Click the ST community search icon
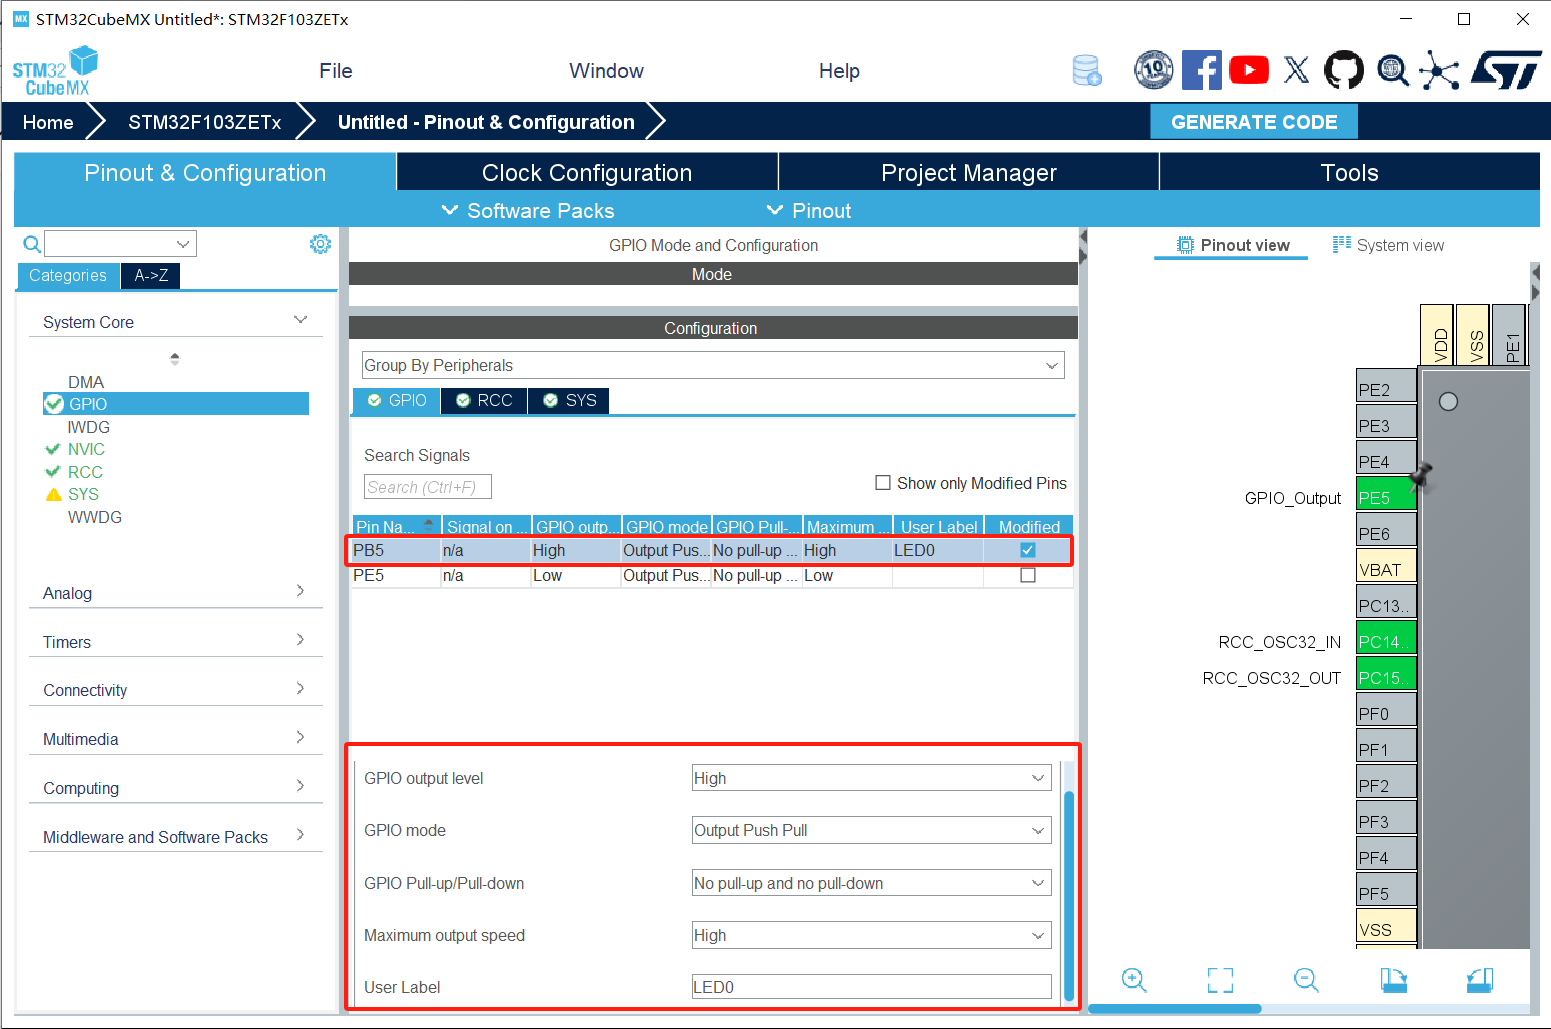The width and height of the screenshot is (1551, 1029). [1392, 70]
